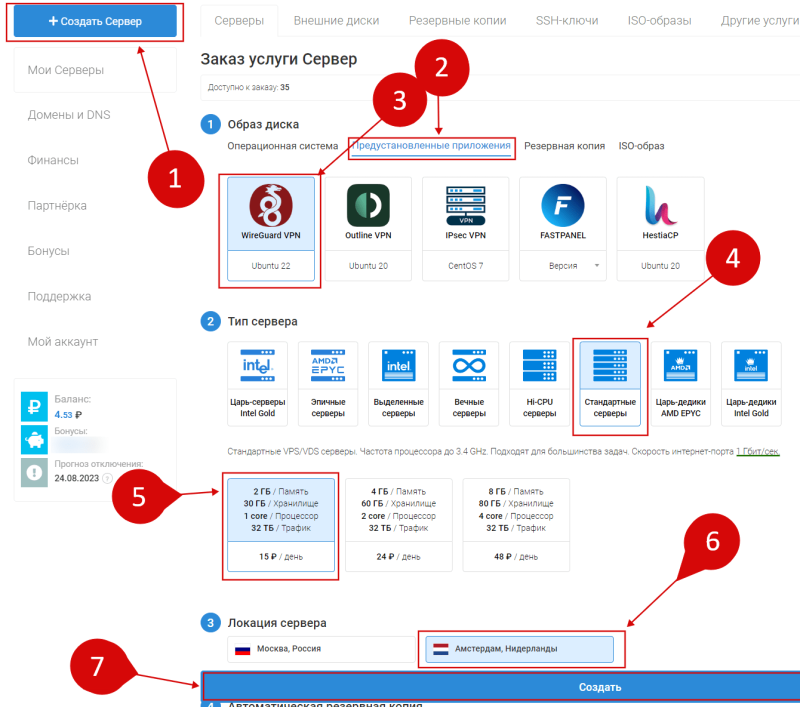Pick the IPsec VPN server icon
This screenshot has height=707, width=800.
pyautogui.click(x=466, y=206)
